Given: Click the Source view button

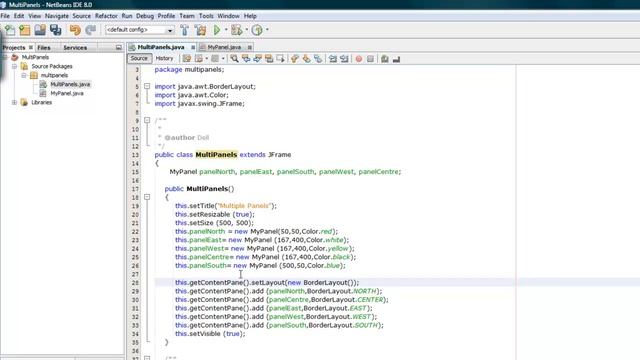Looking at the screenshot, I should 139,58.
